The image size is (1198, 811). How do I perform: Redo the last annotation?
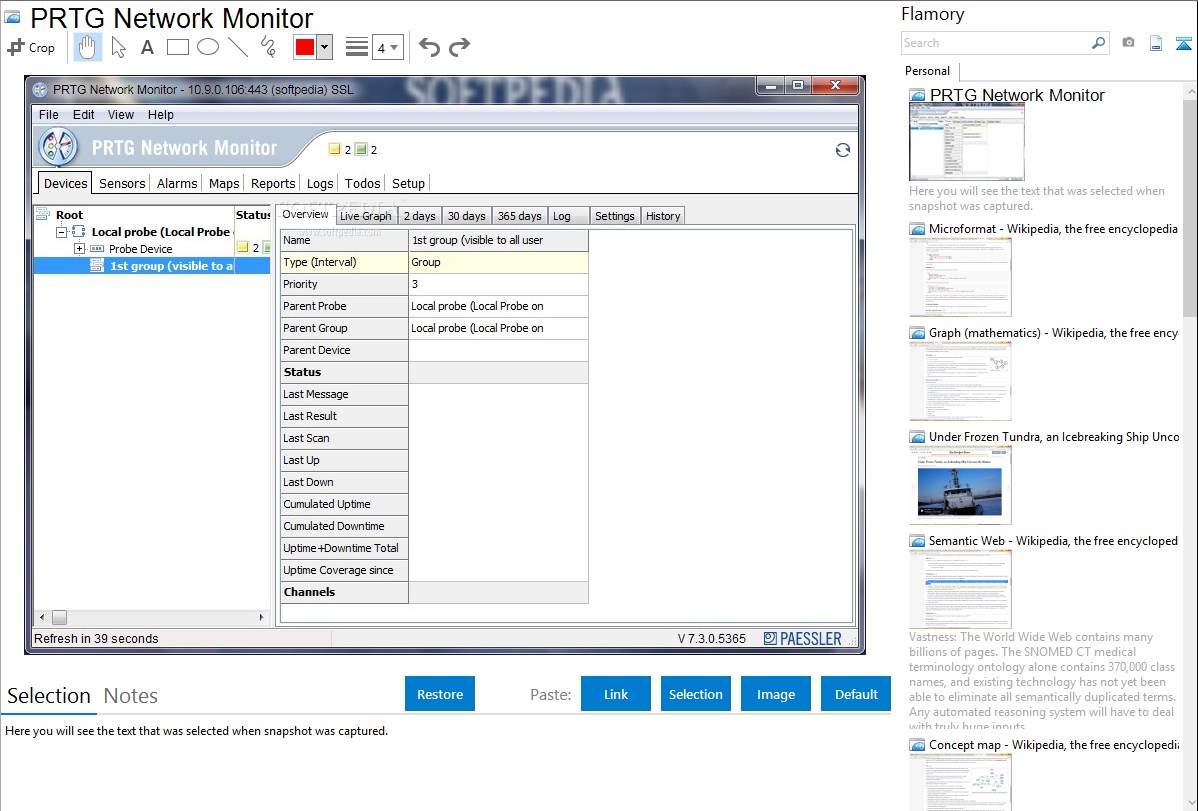coord(459,47)
